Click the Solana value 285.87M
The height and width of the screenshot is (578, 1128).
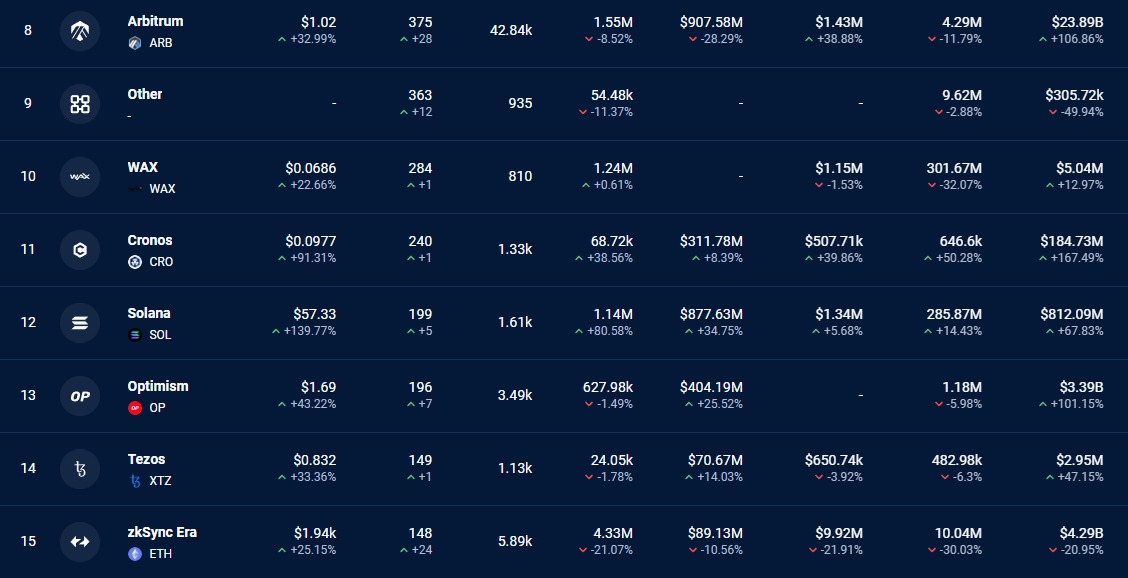[x=954, y=315]
